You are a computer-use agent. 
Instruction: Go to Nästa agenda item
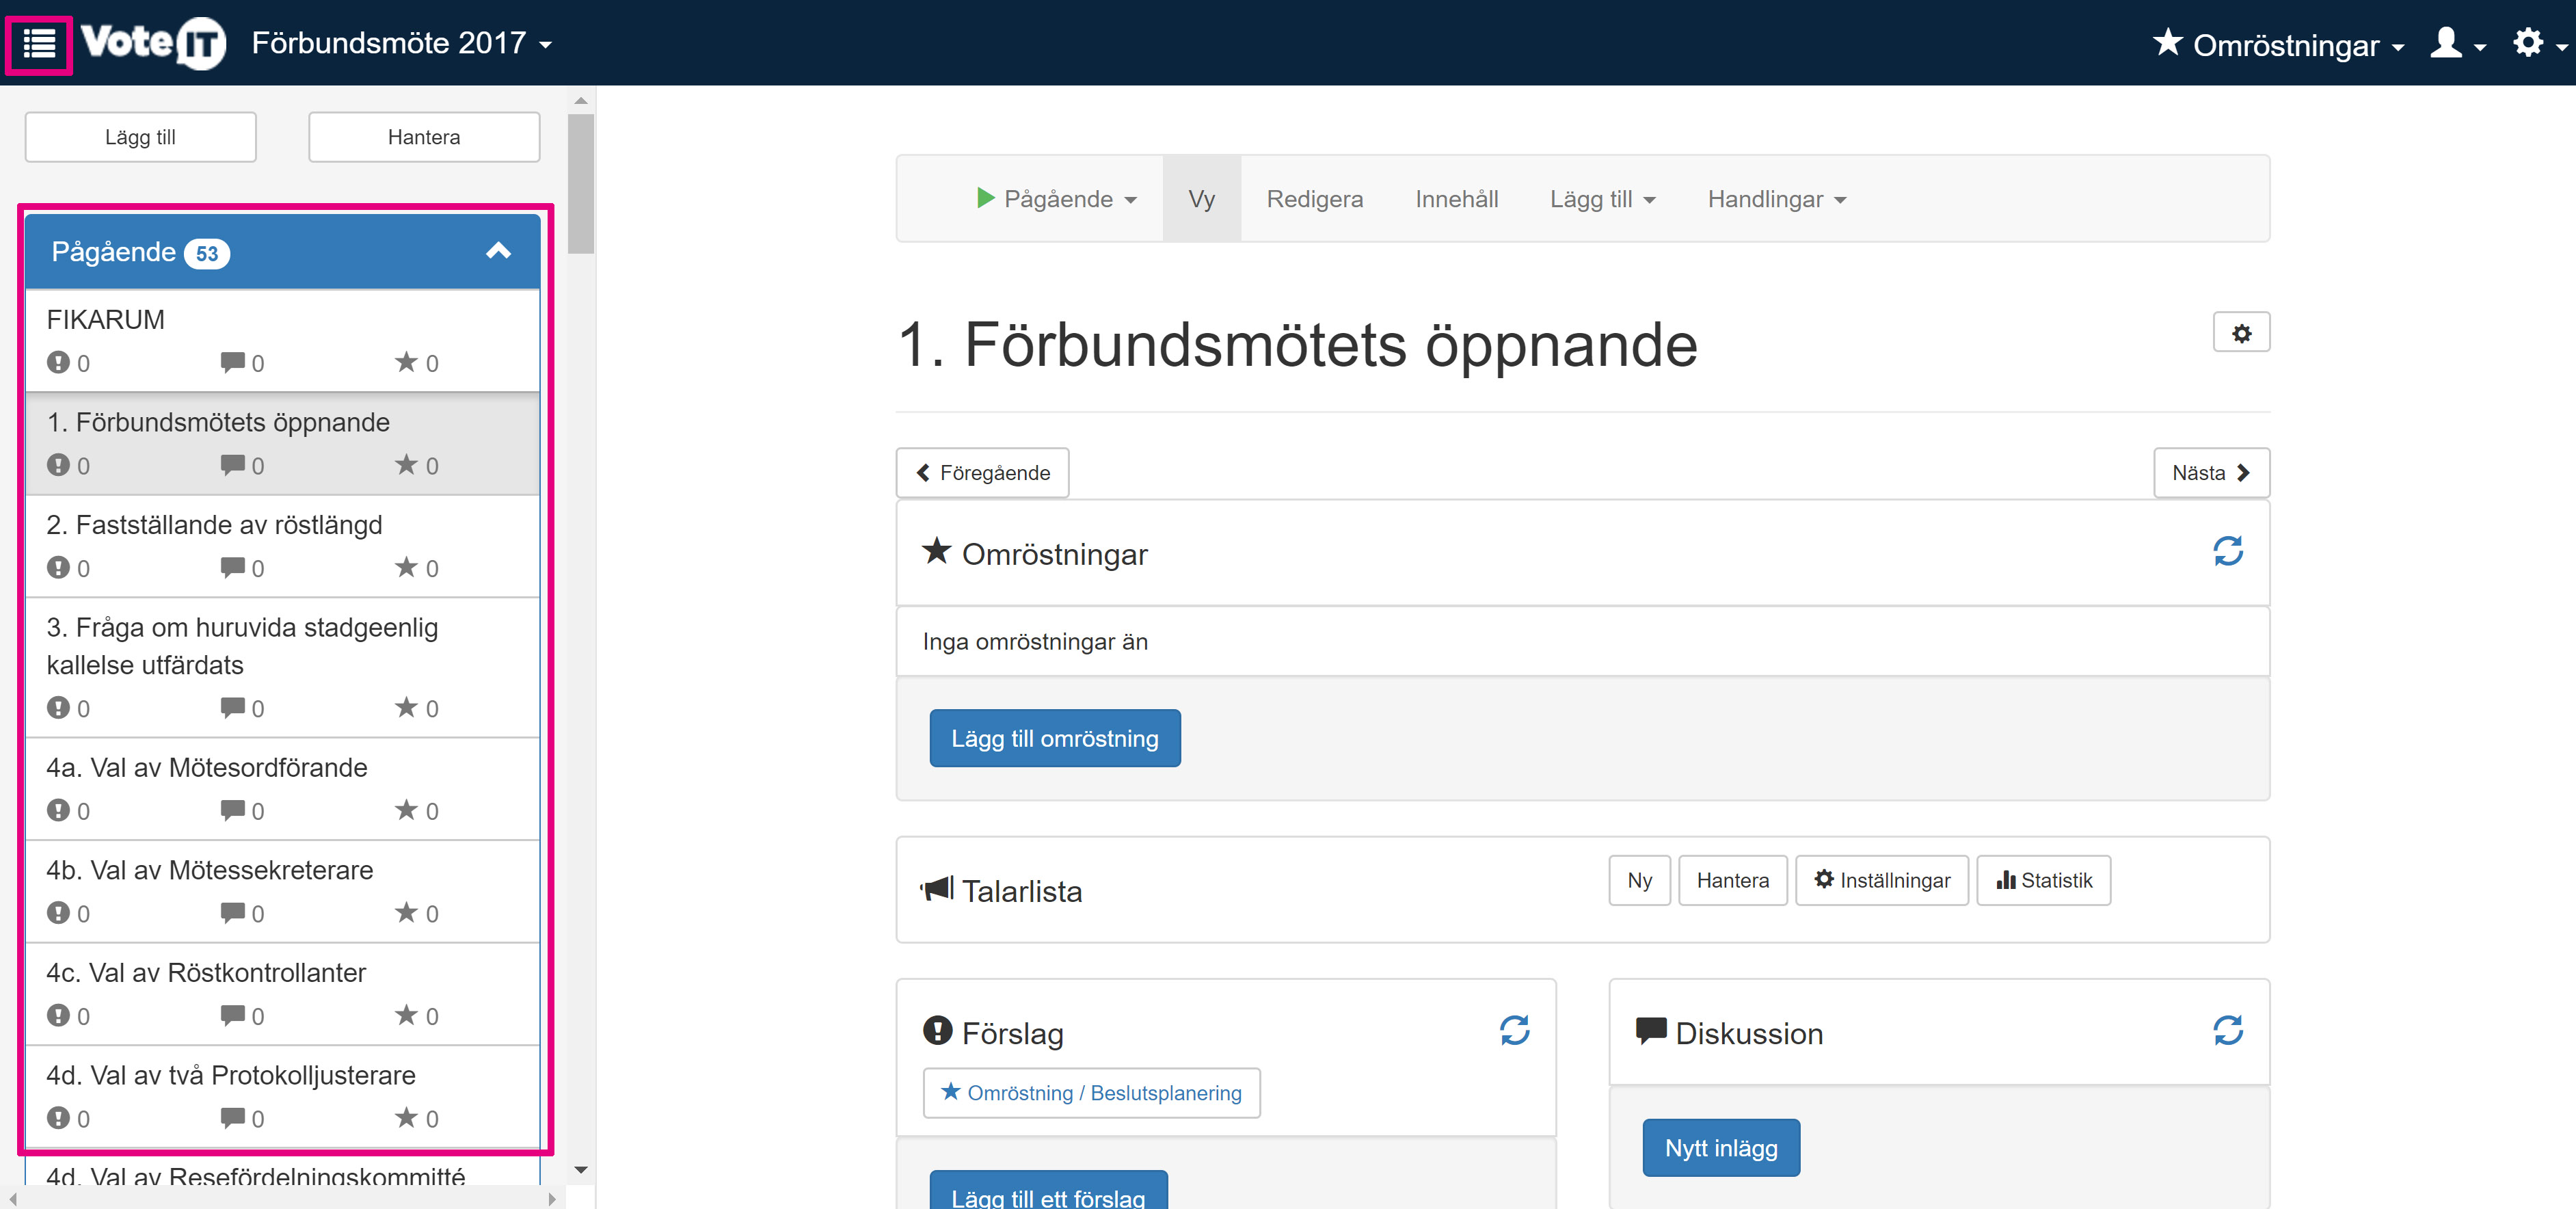click(2211, 472)
